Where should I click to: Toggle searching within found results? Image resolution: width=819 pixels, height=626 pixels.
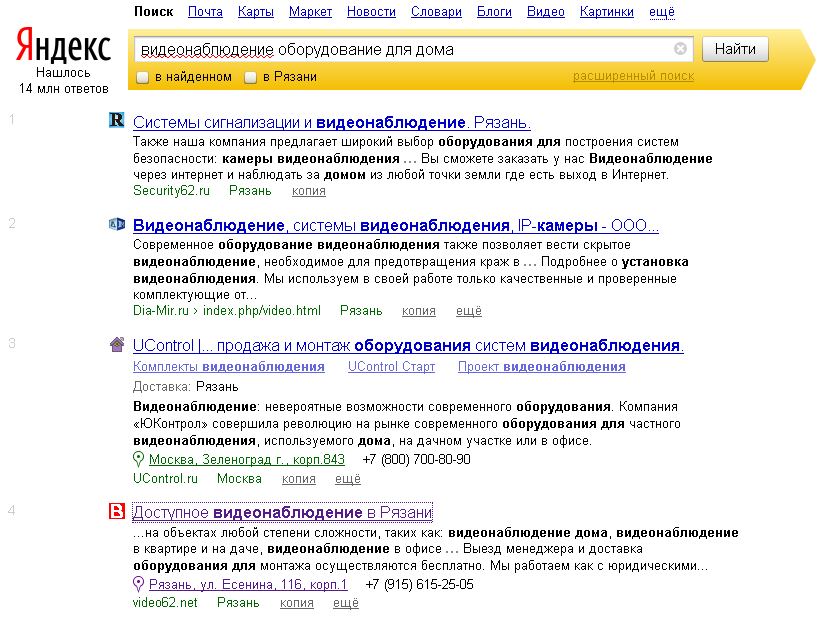click(x=141, y=76)
